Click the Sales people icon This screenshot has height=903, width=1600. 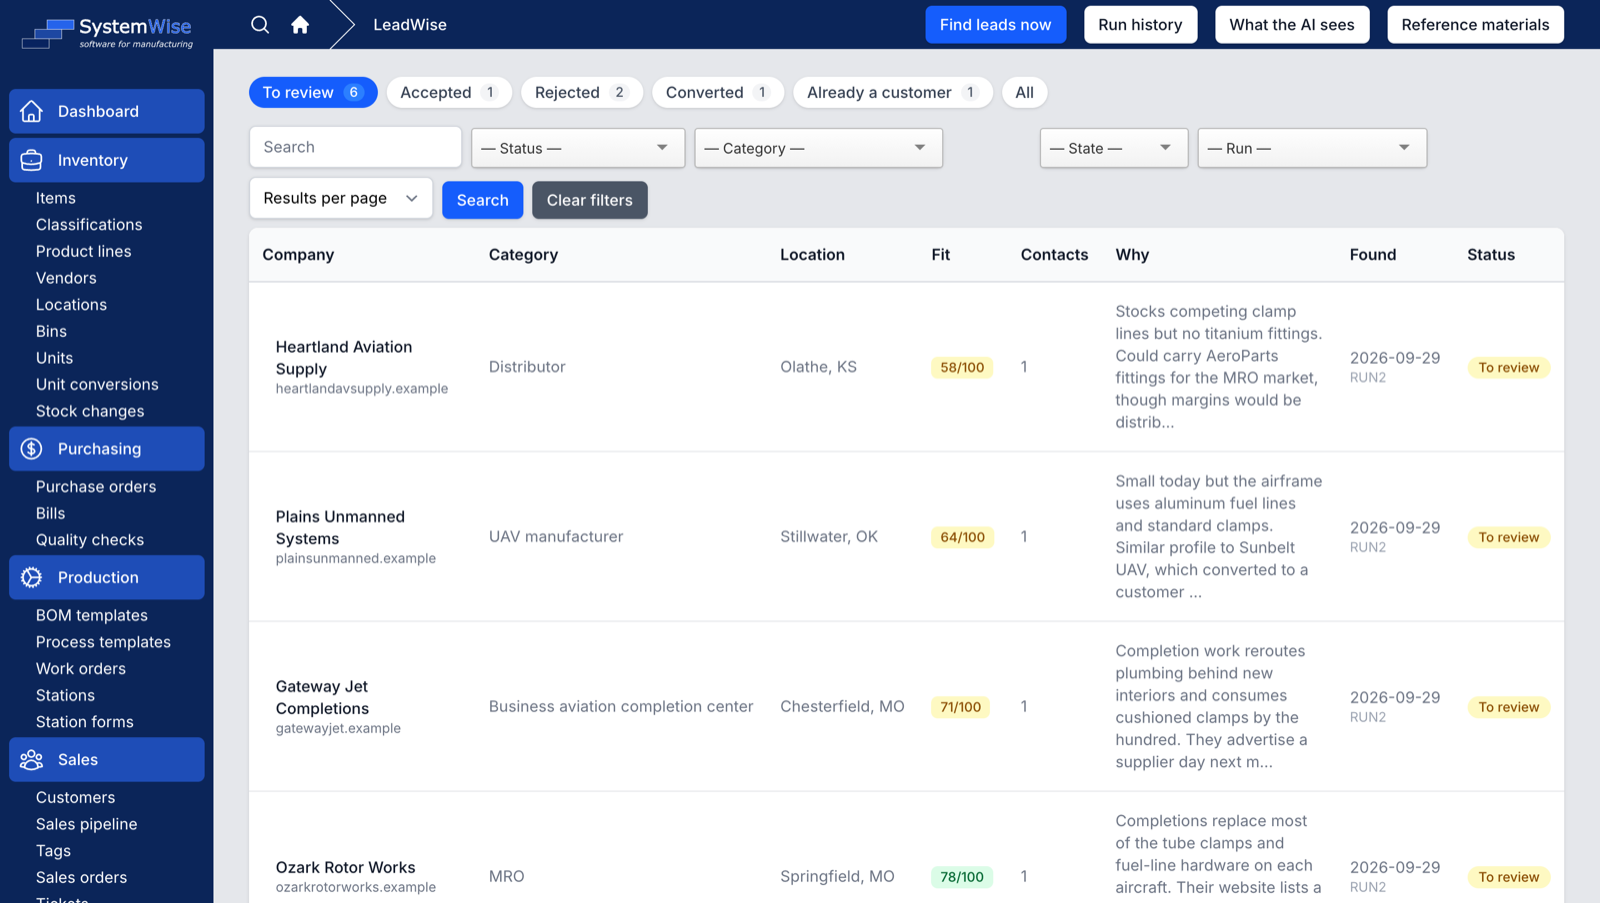(x=32, y=760)
